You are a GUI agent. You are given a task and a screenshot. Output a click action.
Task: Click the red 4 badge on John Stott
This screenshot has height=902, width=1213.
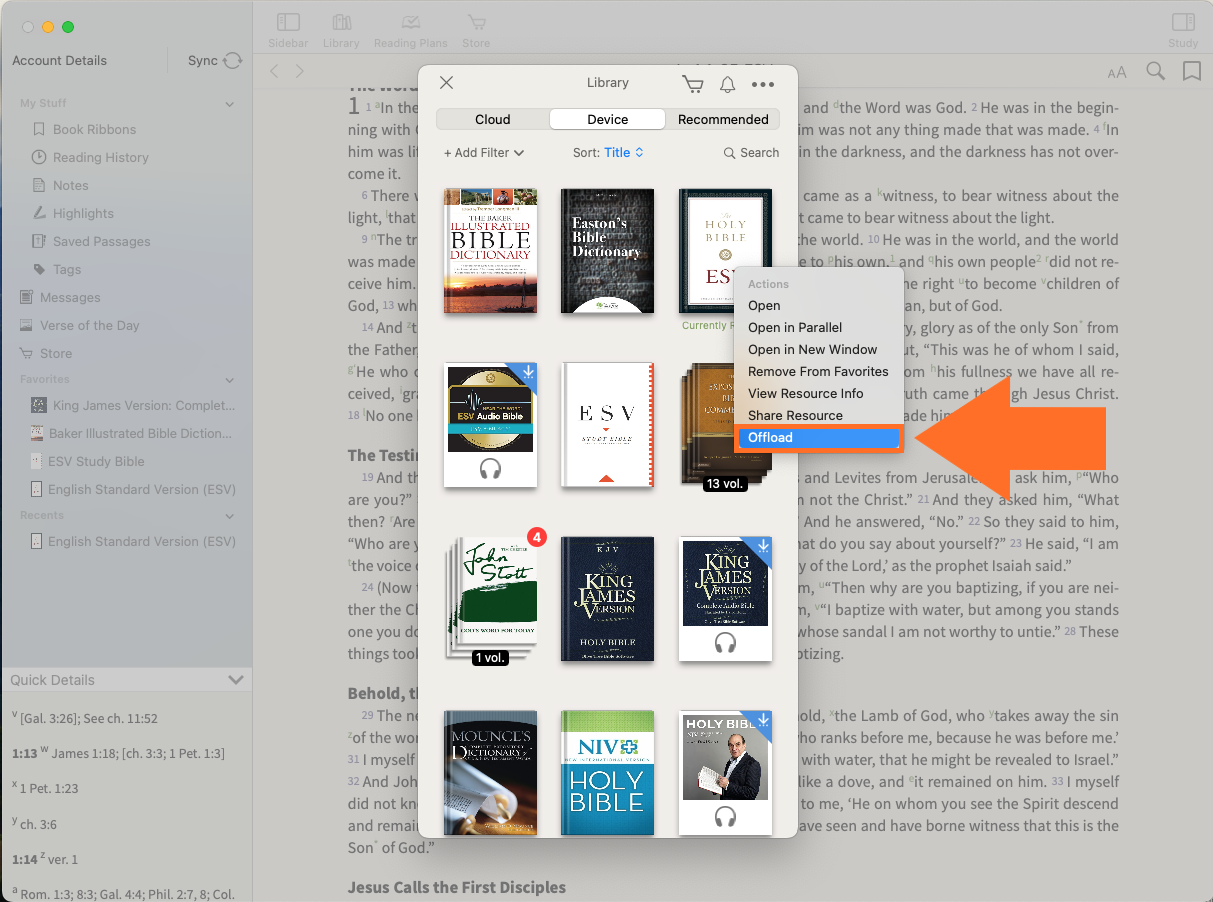pyautogui.click(x=536, y=537)
